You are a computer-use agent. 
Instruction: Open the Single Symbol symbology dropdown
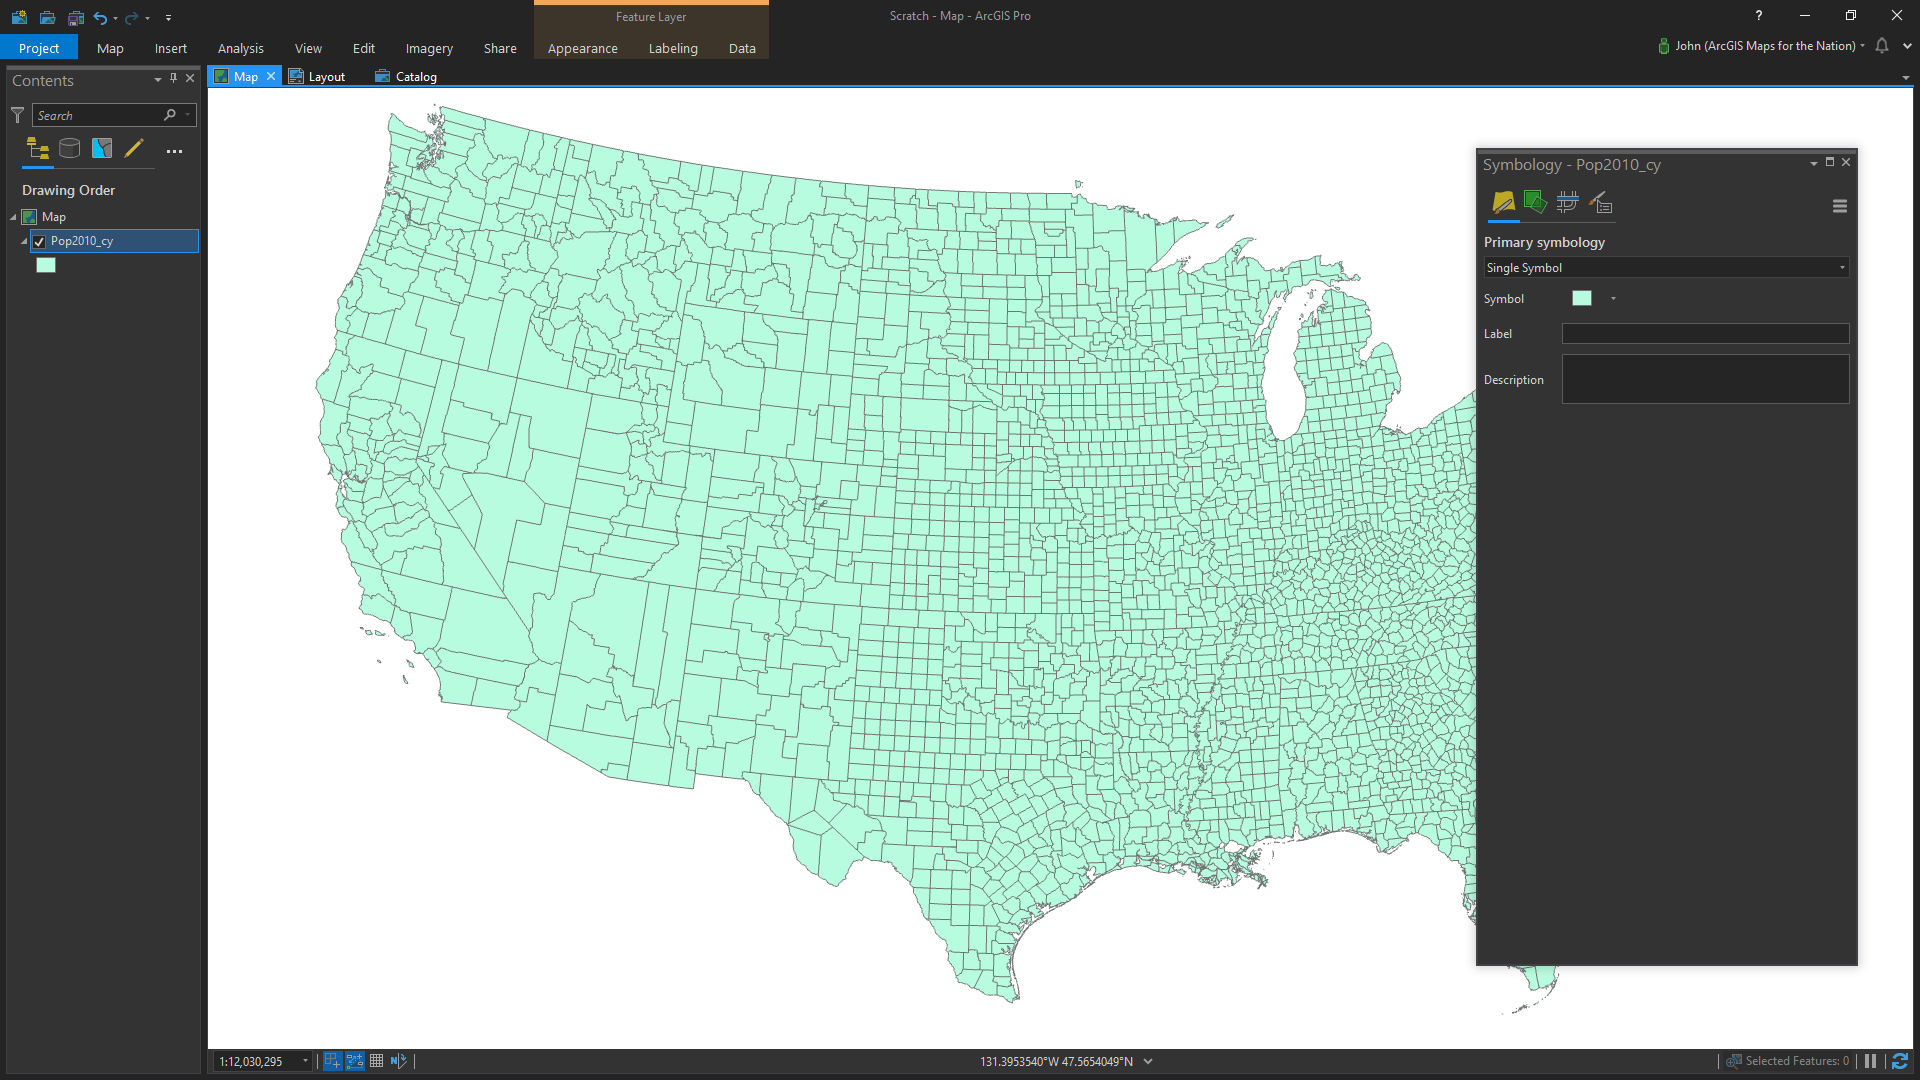point(1665,268)
